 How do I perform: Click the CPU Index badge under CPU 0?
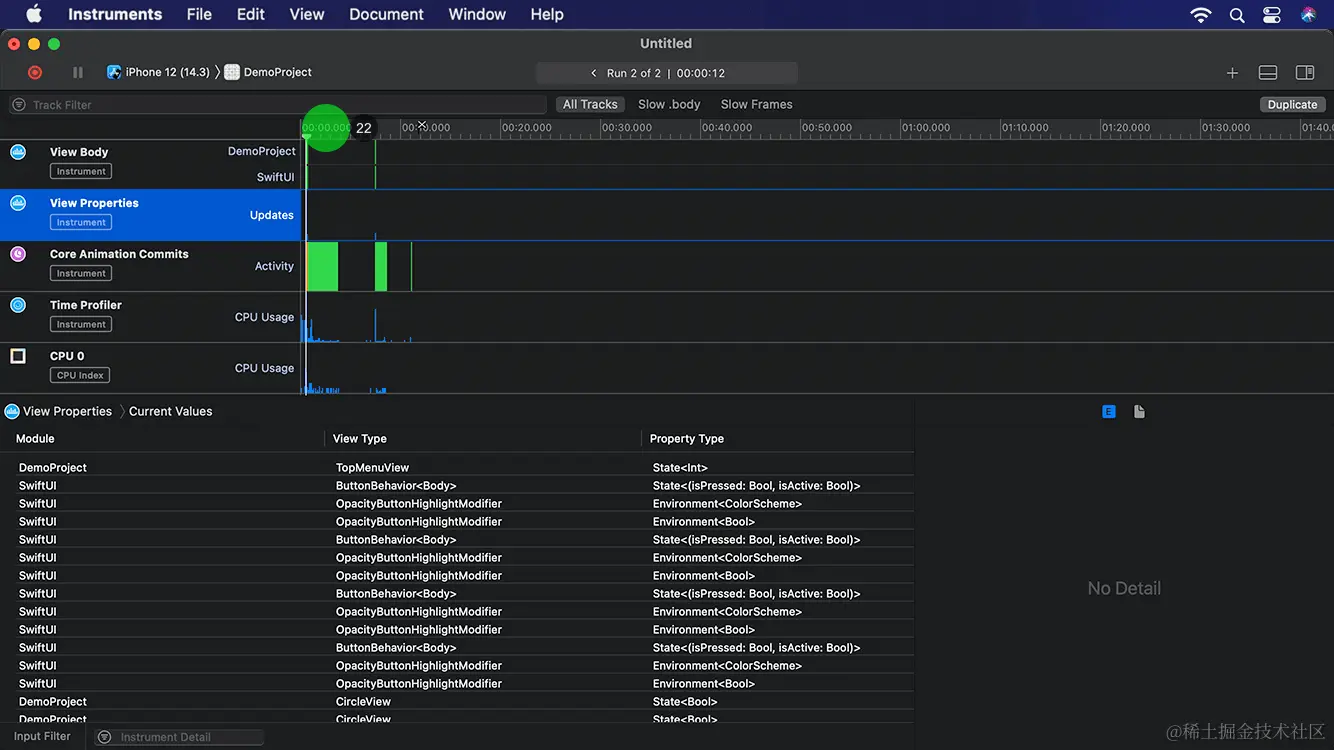coord(80,375)
